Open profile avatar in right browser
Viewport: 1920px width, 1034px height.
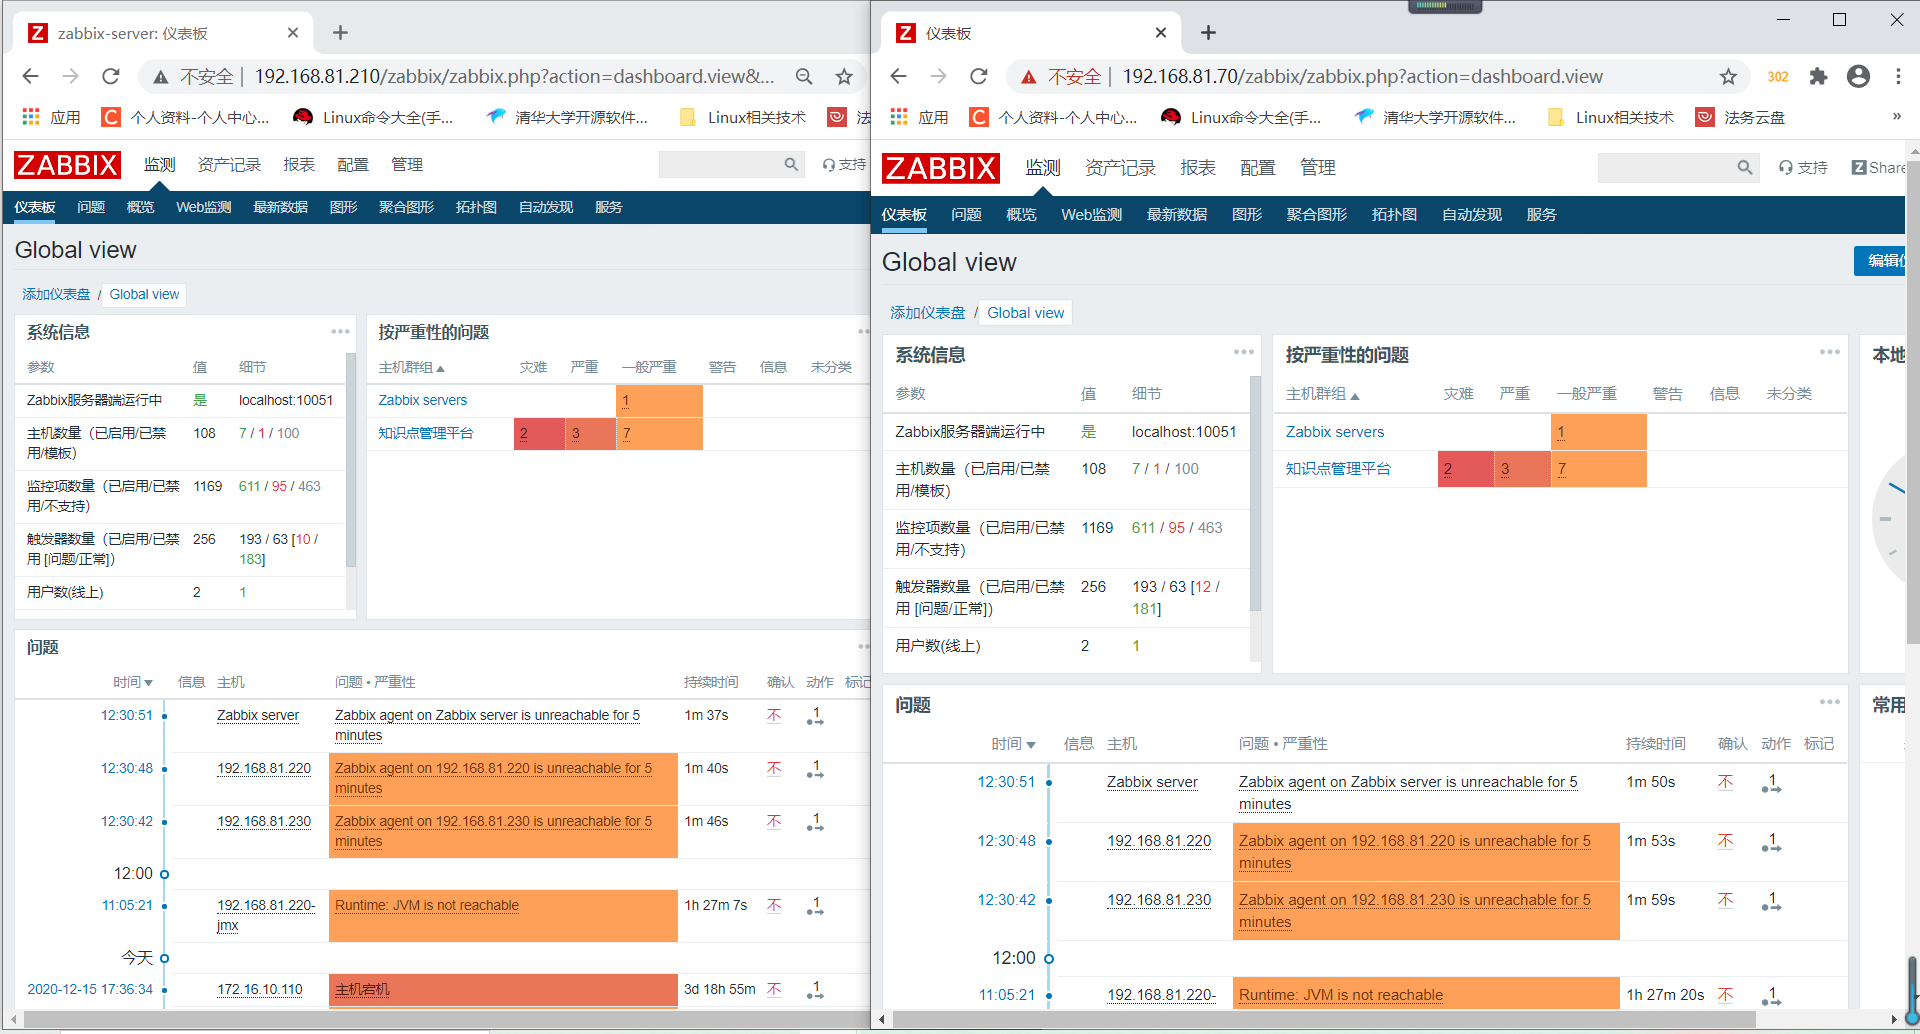coord(1858,76)
